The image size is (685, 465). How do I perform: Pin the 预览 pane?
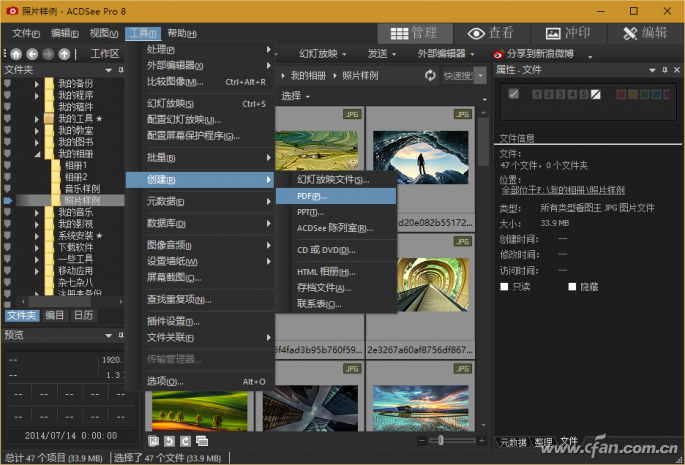tap(121, 335)
